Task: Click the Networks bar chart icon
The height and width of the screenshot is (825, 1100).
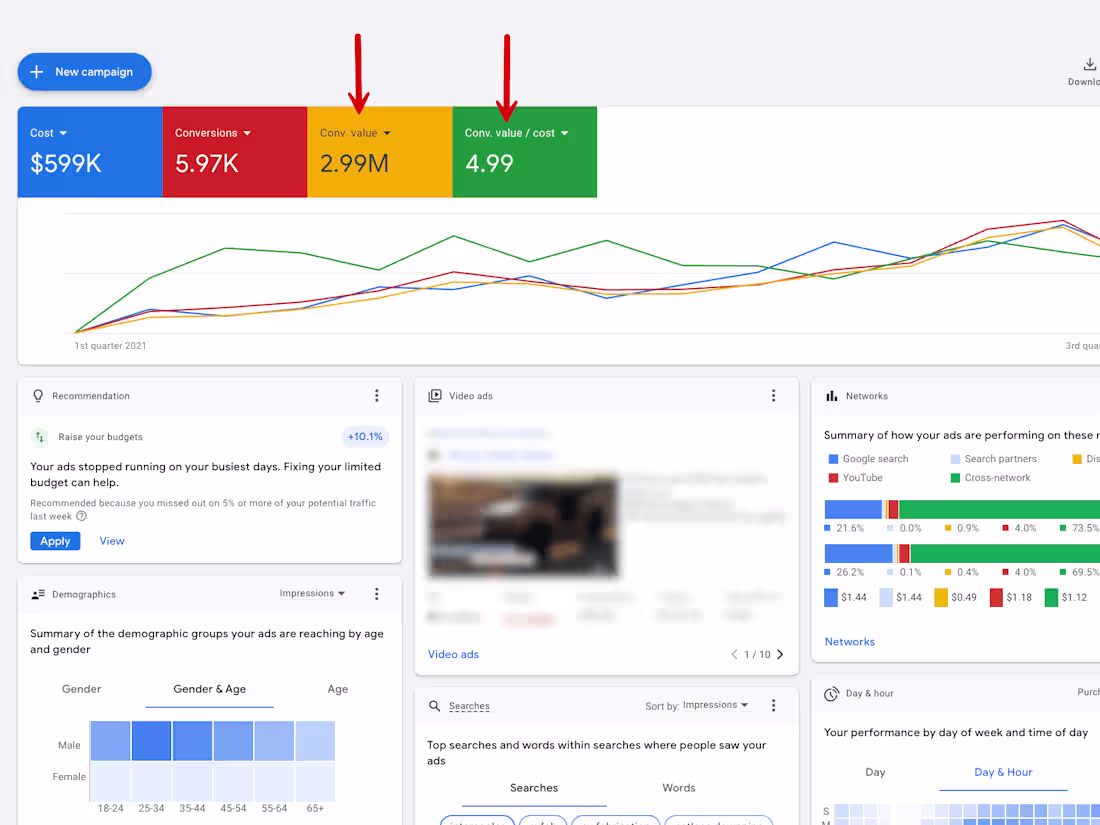Action: click(831, 395)
